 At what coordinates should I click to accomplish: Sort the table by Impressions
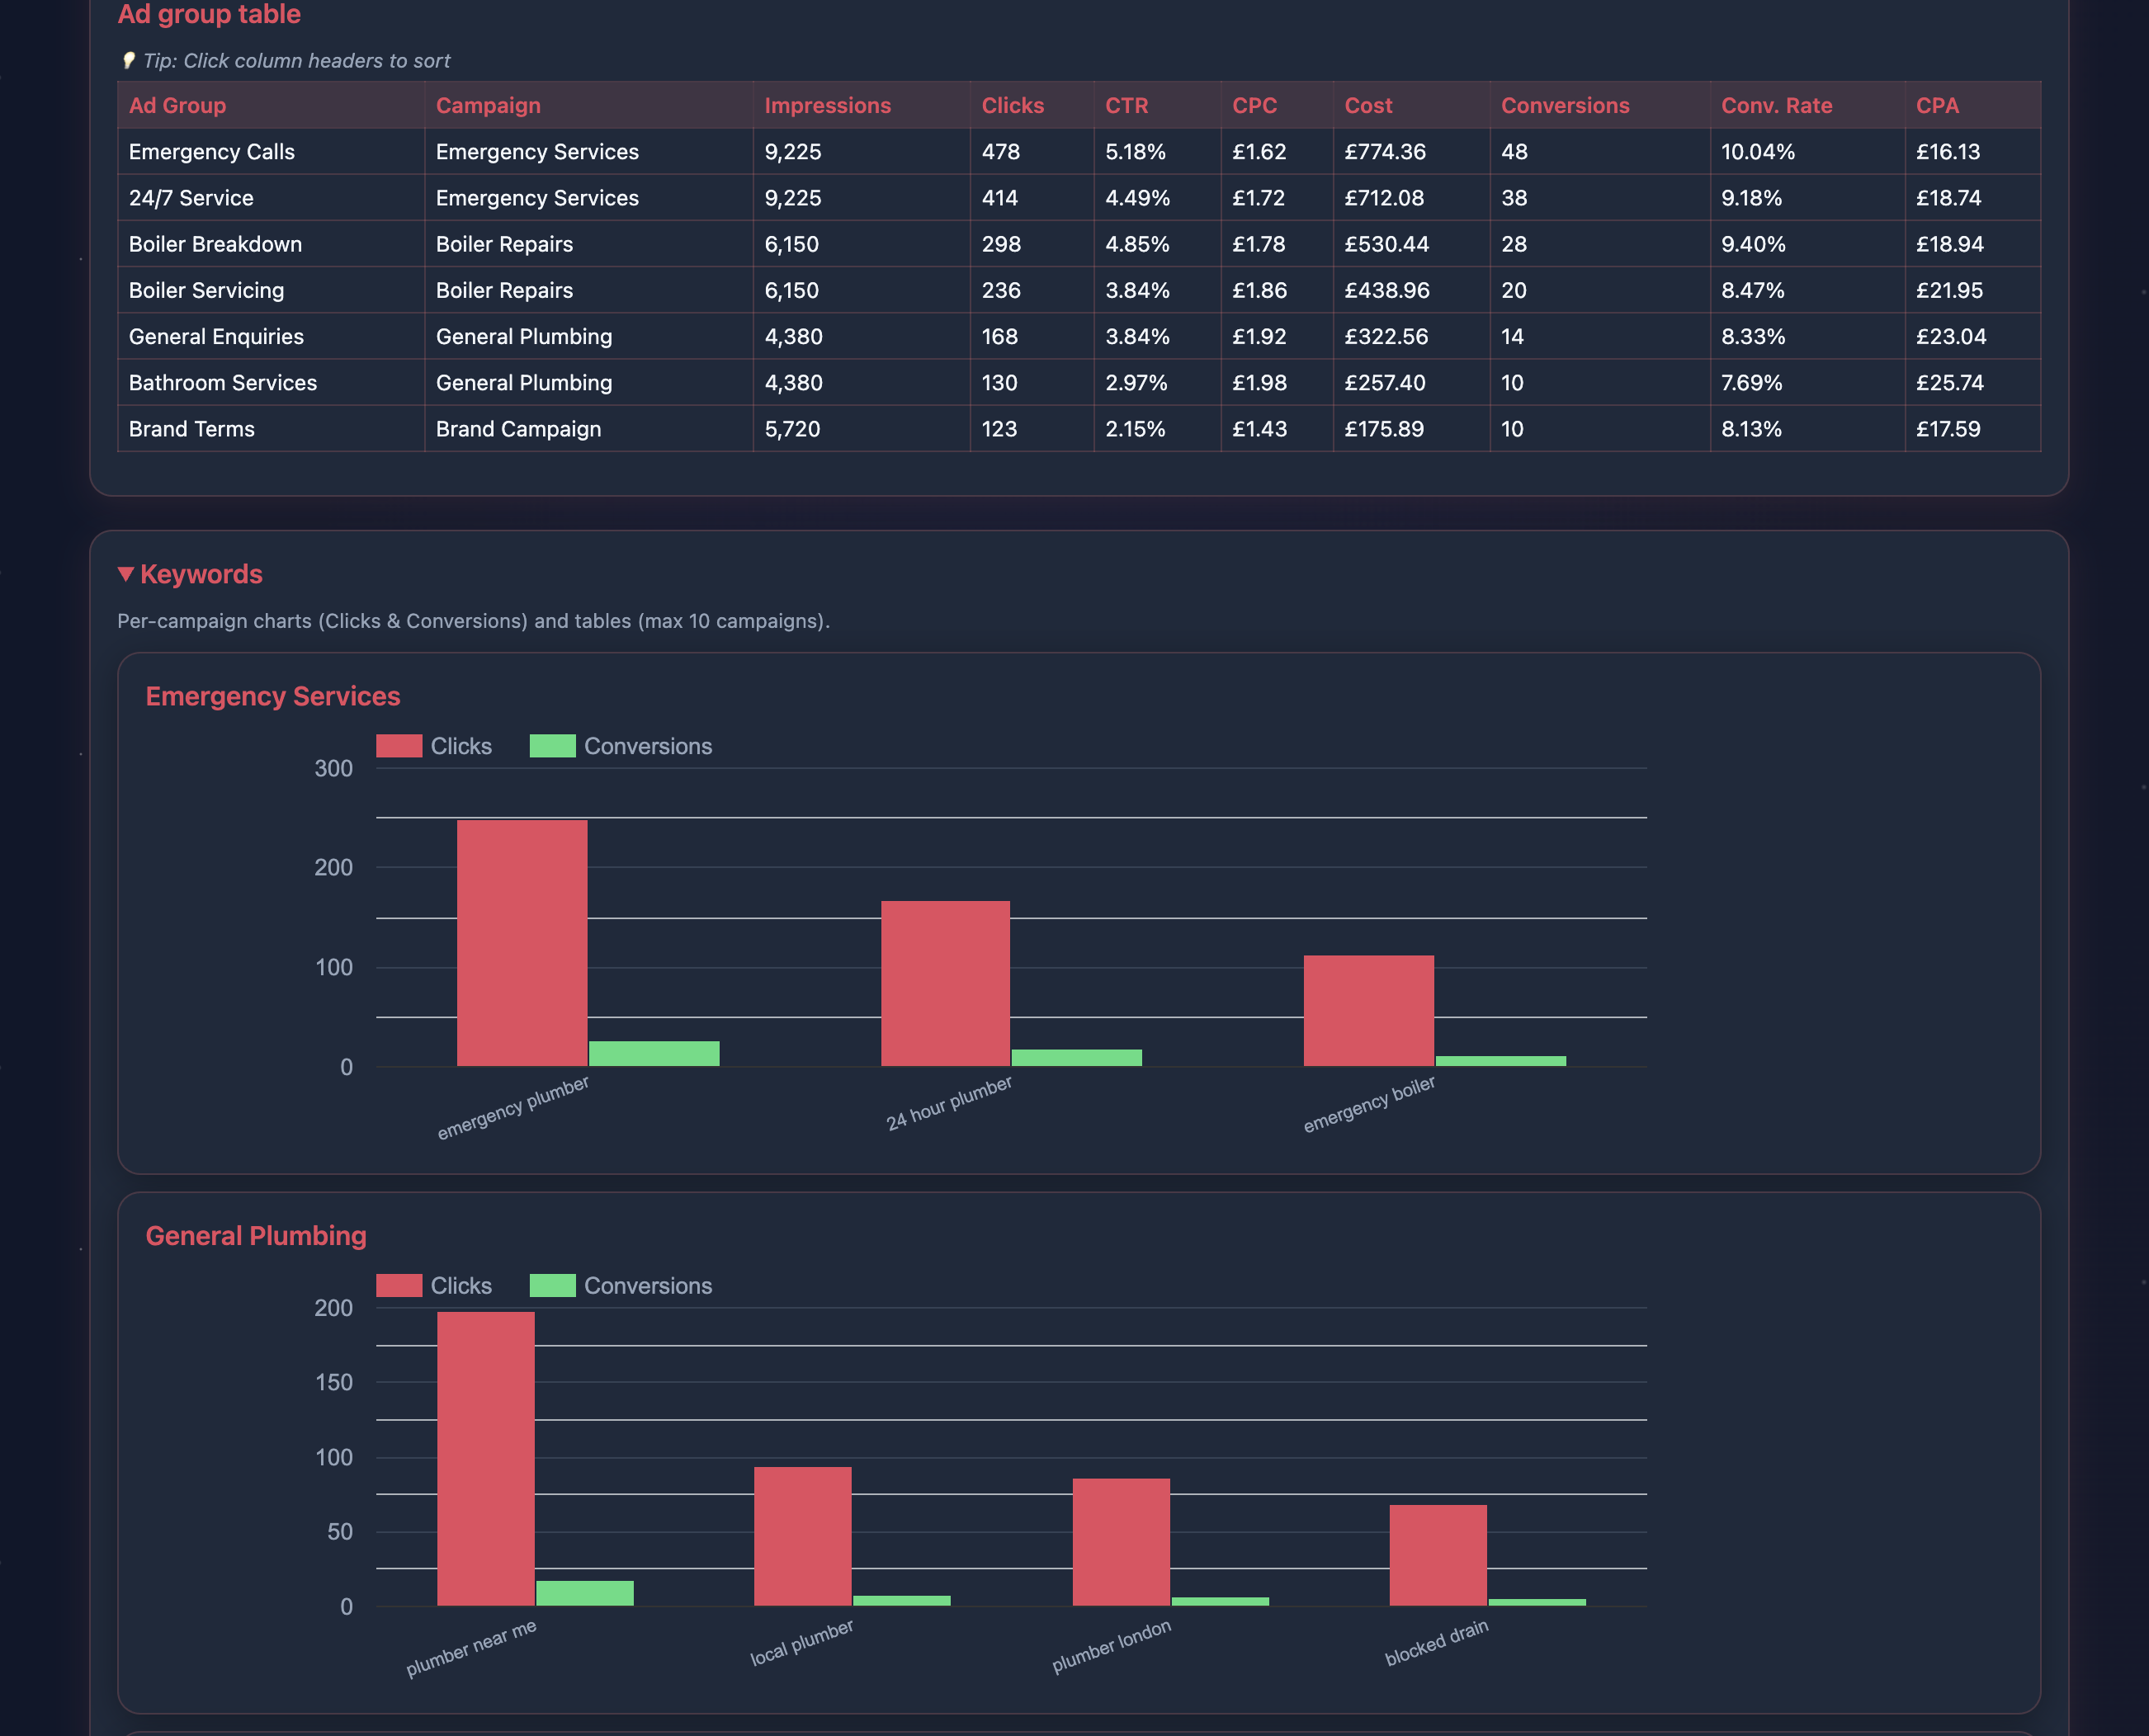[828, 105]
